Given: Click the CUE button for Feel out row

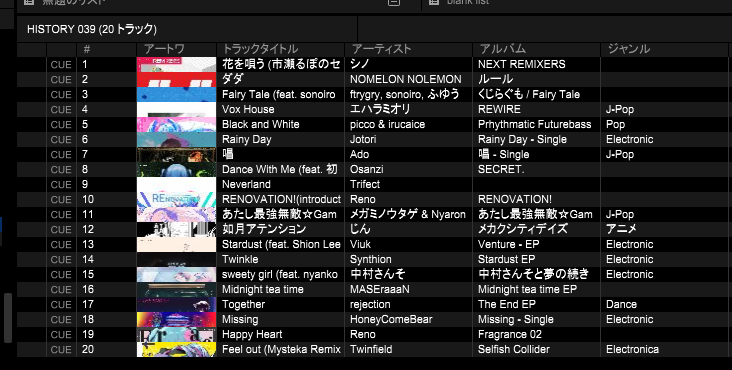Looking at the screenshot, I should click(x=61, y=349).
